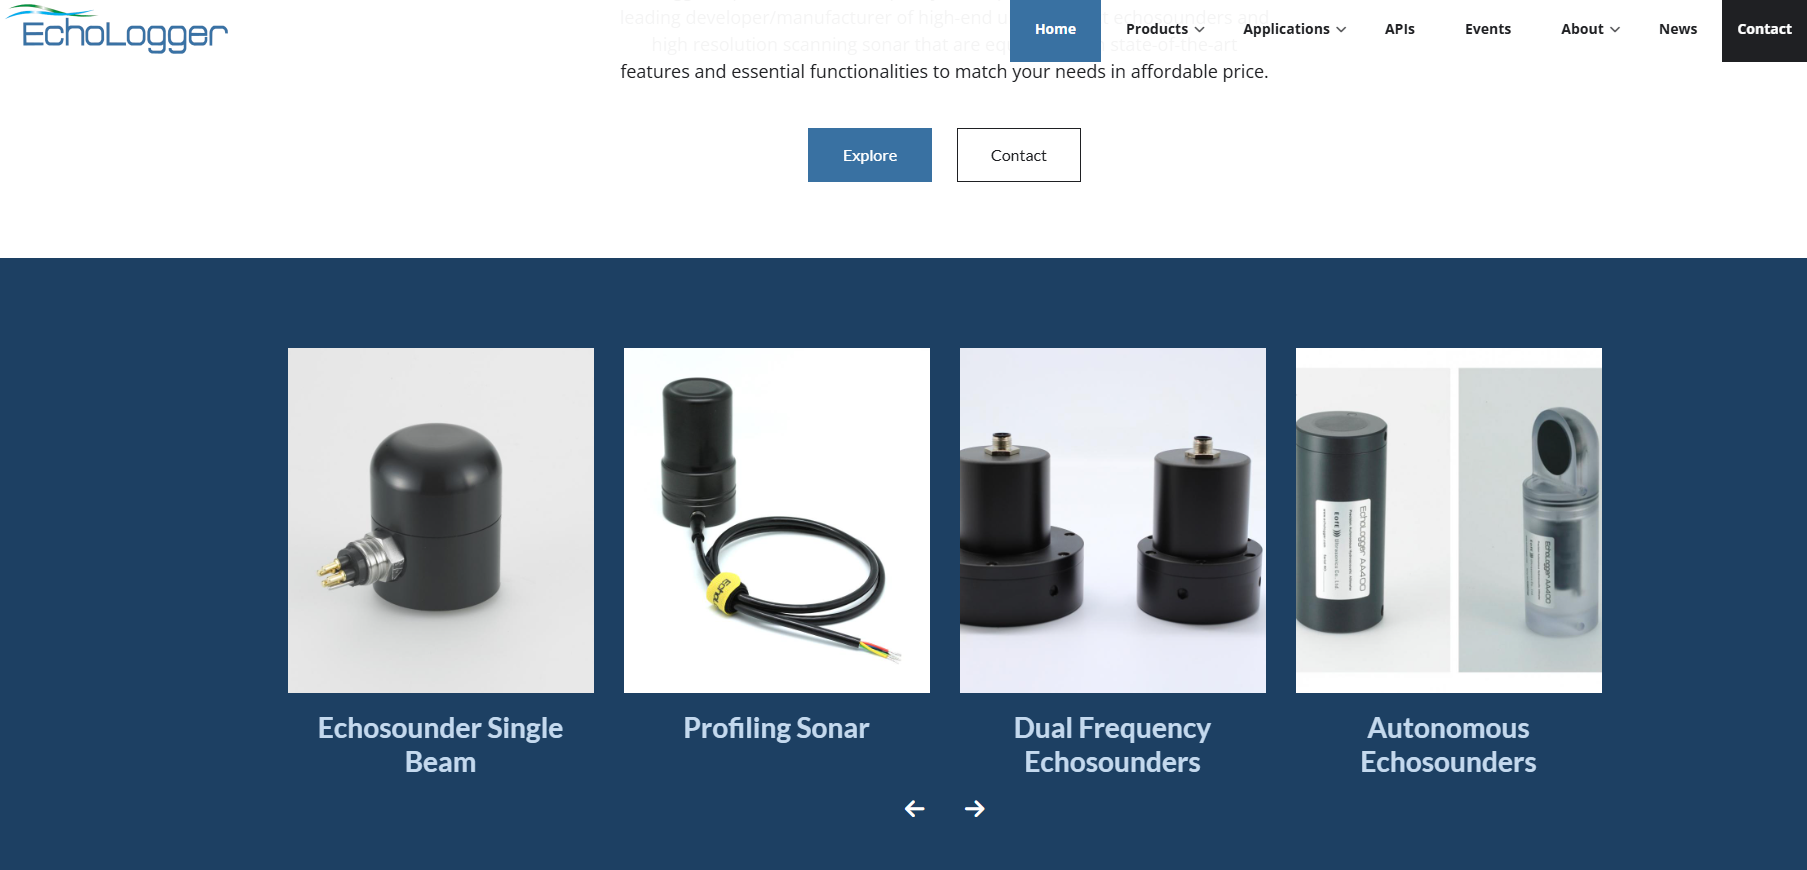Screen dimensions: 1807x870
Task: Follow the Autonomous Echosounders title link
Action: tap(1449, 745)
